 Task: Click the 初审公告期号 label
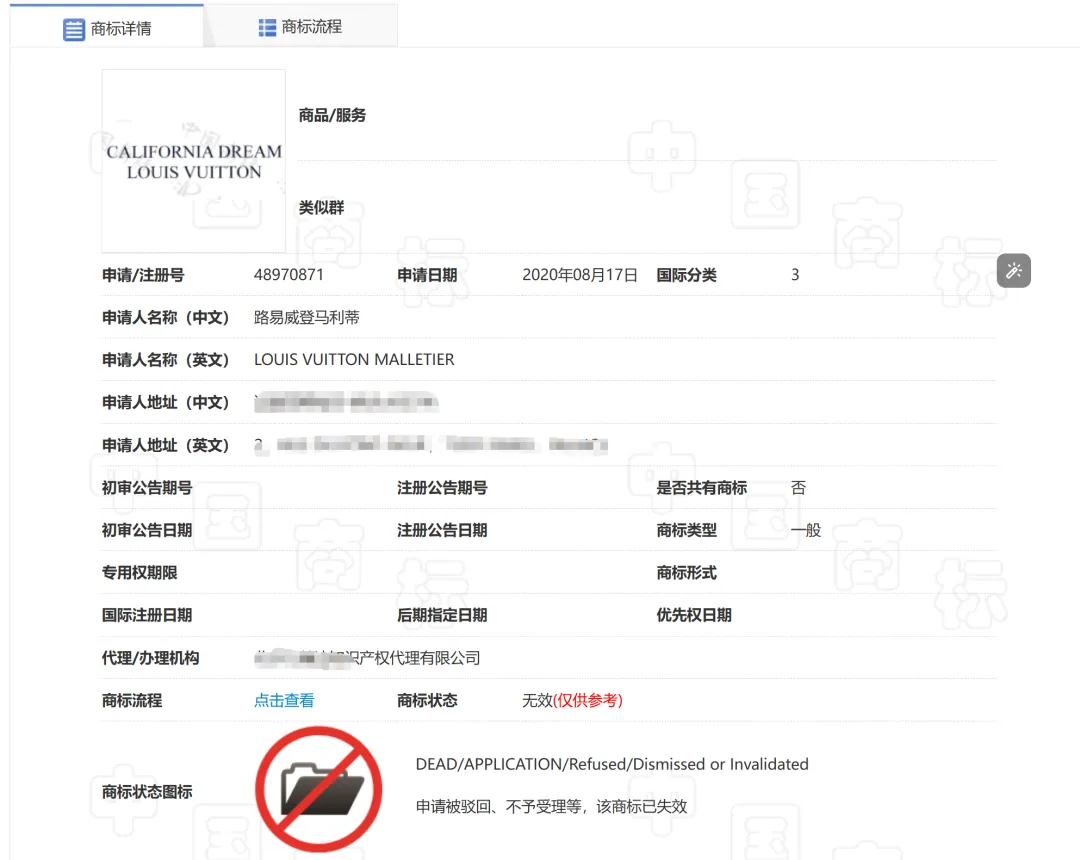tap(147, 487)
